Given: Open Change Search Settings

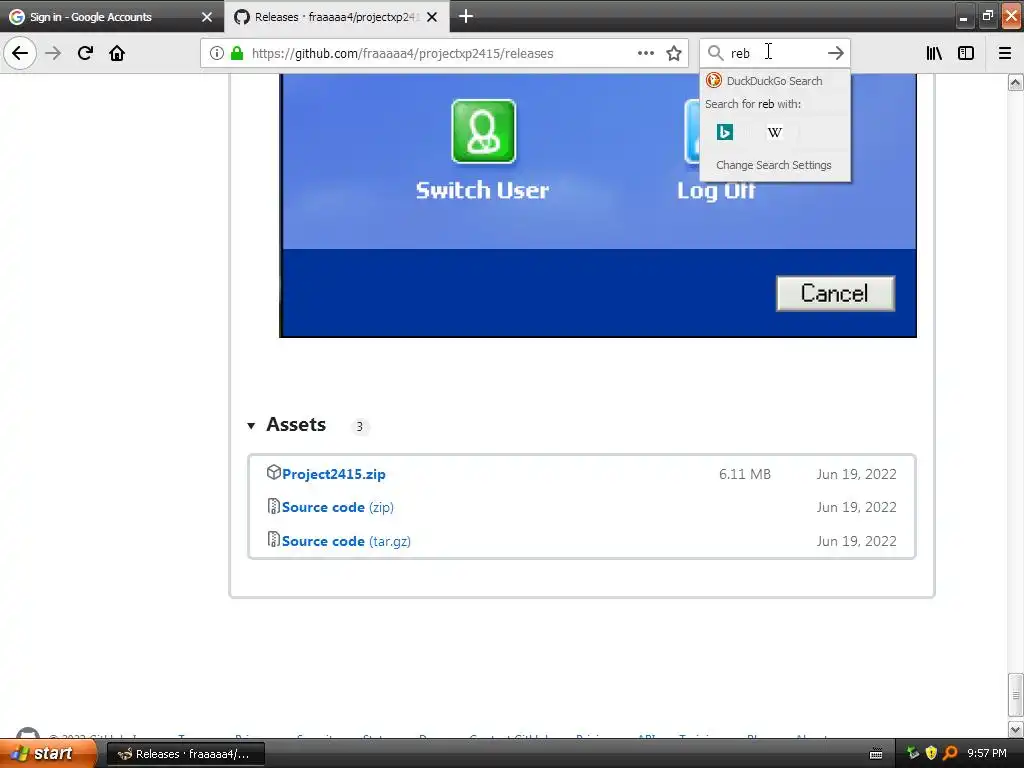Looking at the screenshot, I should (x=774, y=165).
